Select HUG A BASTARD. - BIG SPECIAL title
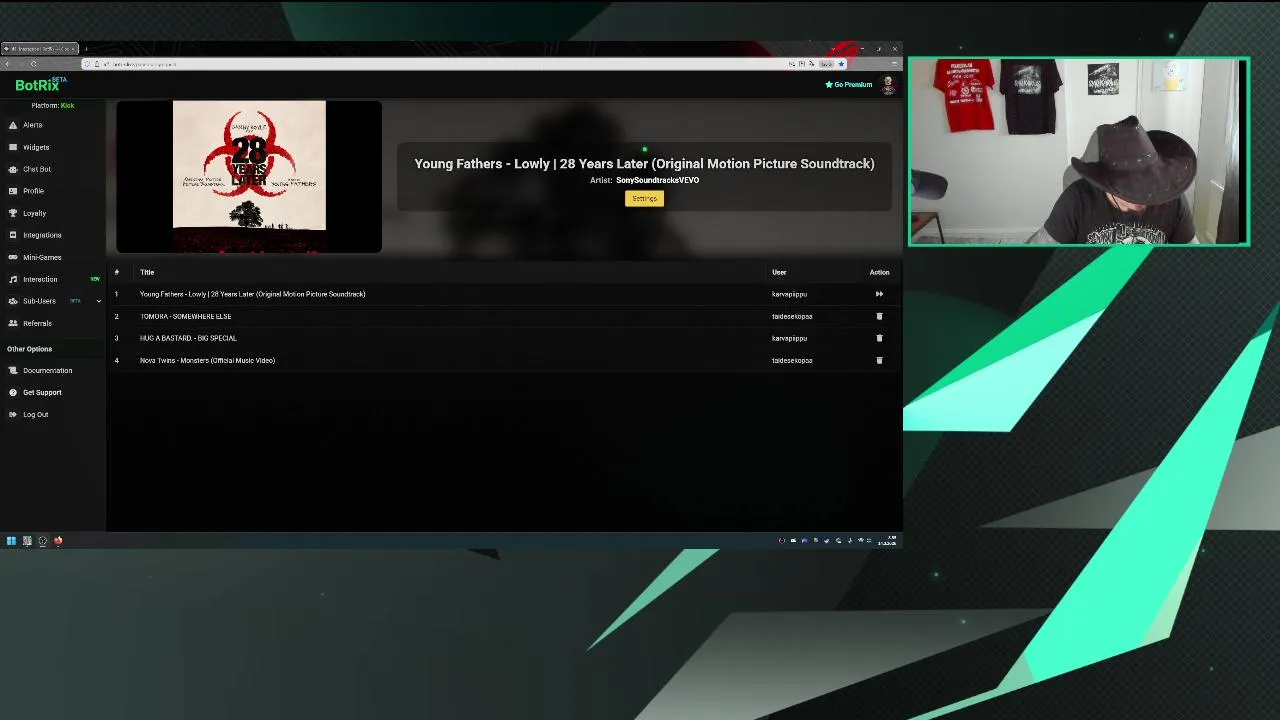This screenshot has width=1280, height=720. point(188,338)
